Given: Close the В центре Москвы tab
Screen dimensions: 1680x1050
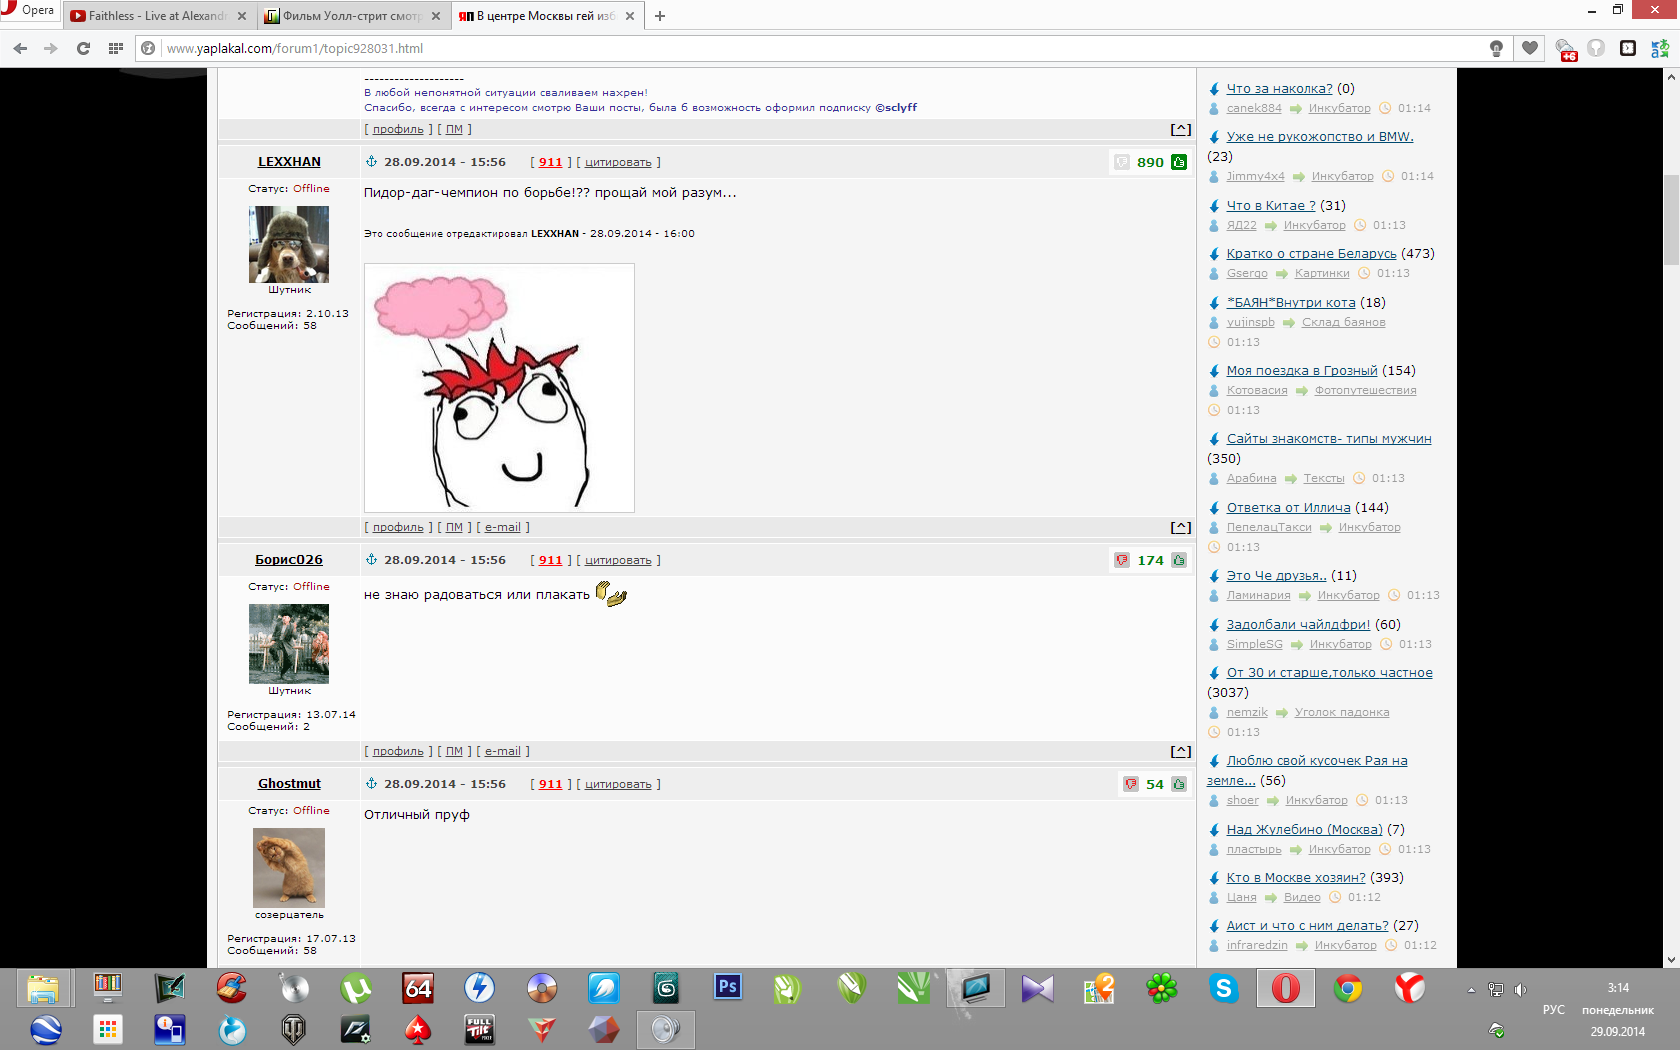Looking at the screenshot, I should click(x=630, y=16).
